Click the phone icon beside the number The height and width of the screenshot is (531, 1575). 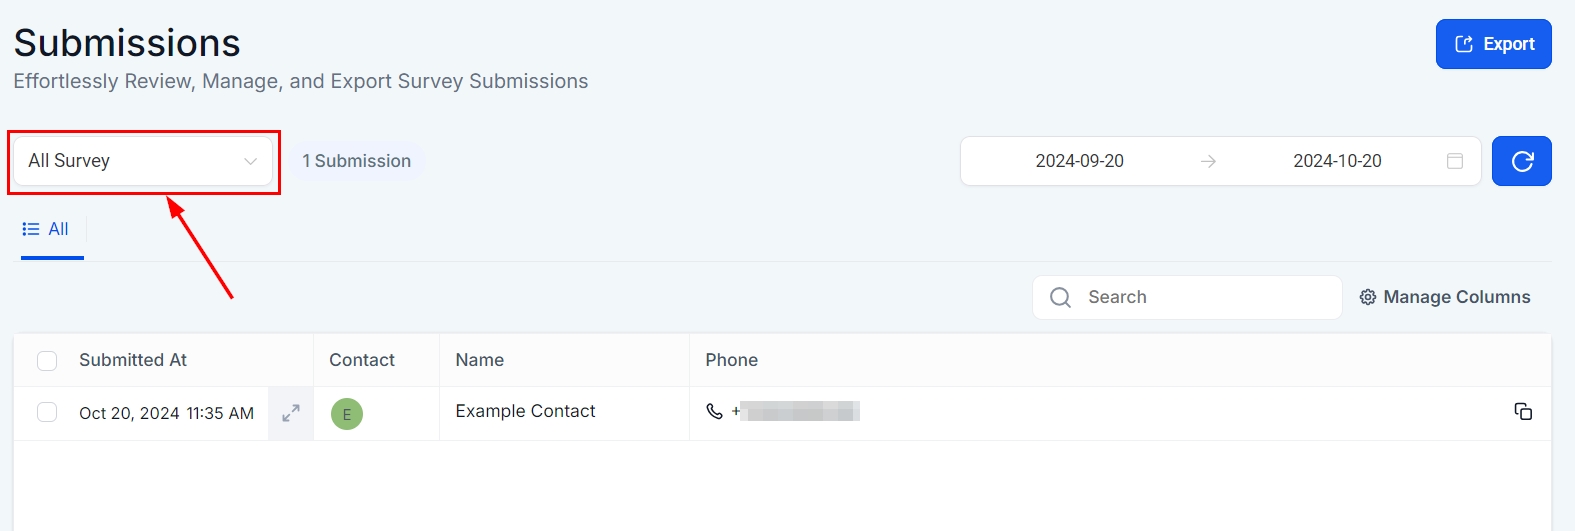[x=714, y=411]
